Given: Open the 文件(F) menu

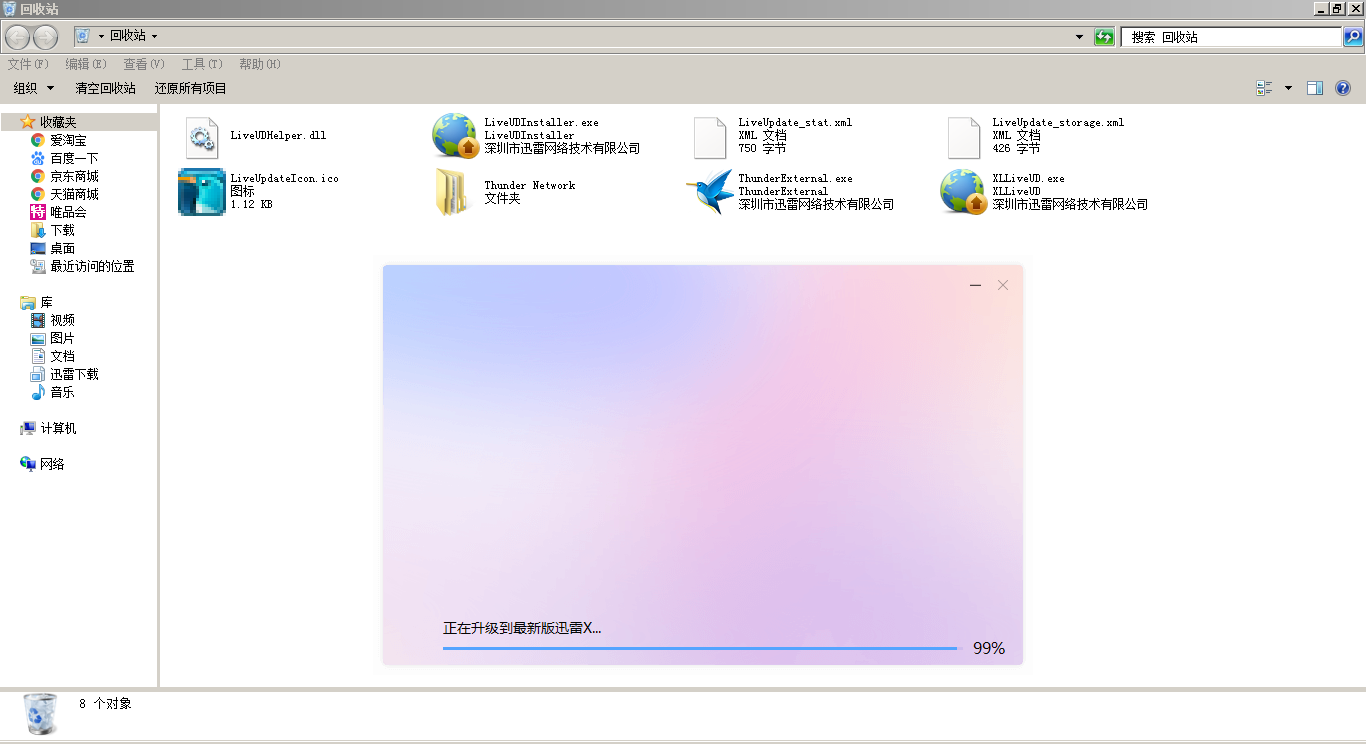Looking at the screenshot, I should [x=28, y=64].
